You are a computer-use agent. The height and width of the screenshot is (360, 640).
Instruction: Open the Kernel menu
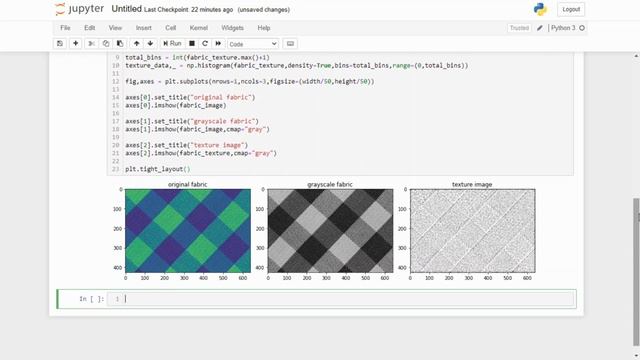[199, 28]
